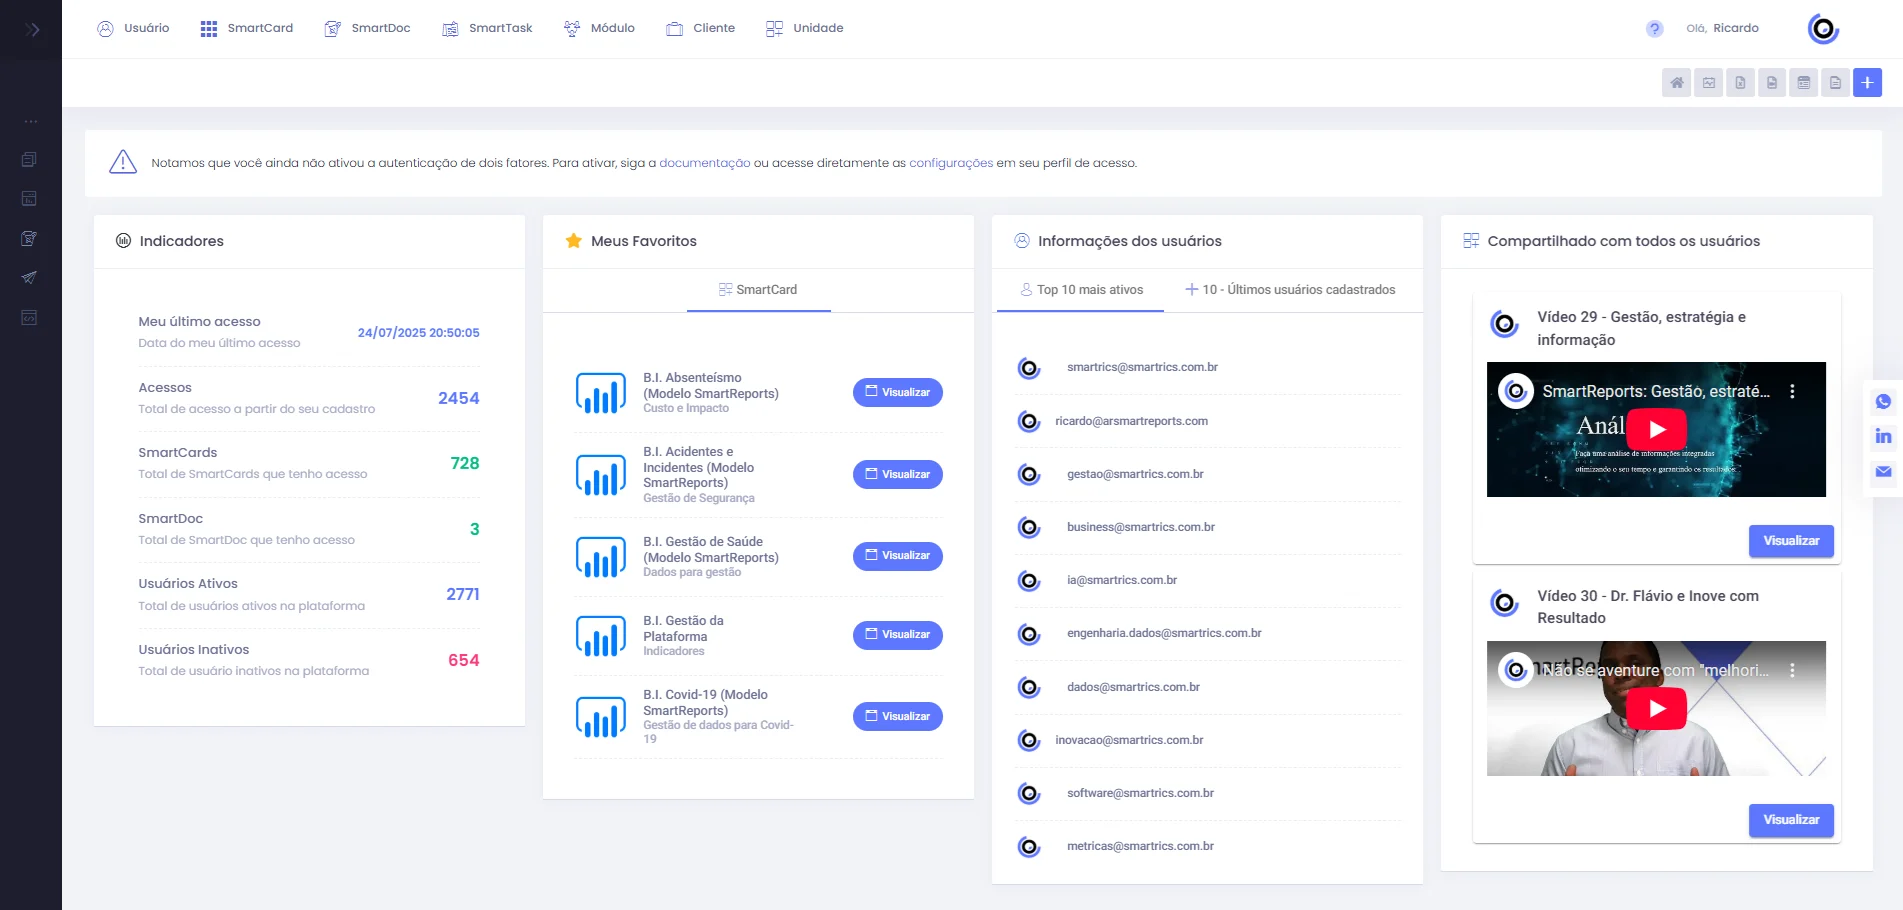Click the email envelope floating icon
Screen dimensions: 1903x910
click(1883, 472)
